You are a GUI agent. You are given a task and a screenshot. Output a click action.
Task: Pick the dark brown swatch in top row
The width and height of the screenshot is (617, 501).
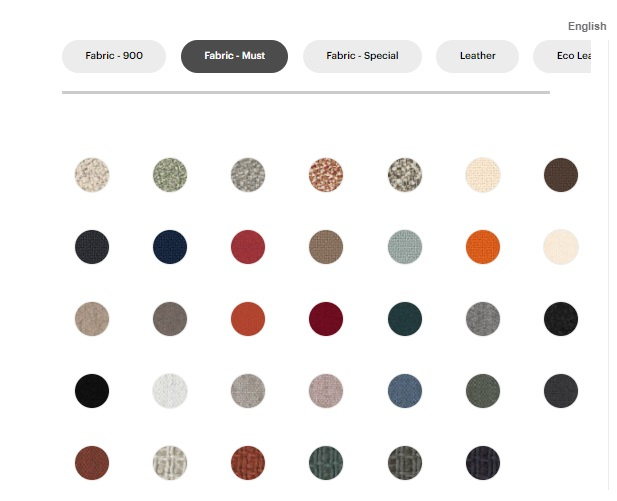click(x=561, y=175)
